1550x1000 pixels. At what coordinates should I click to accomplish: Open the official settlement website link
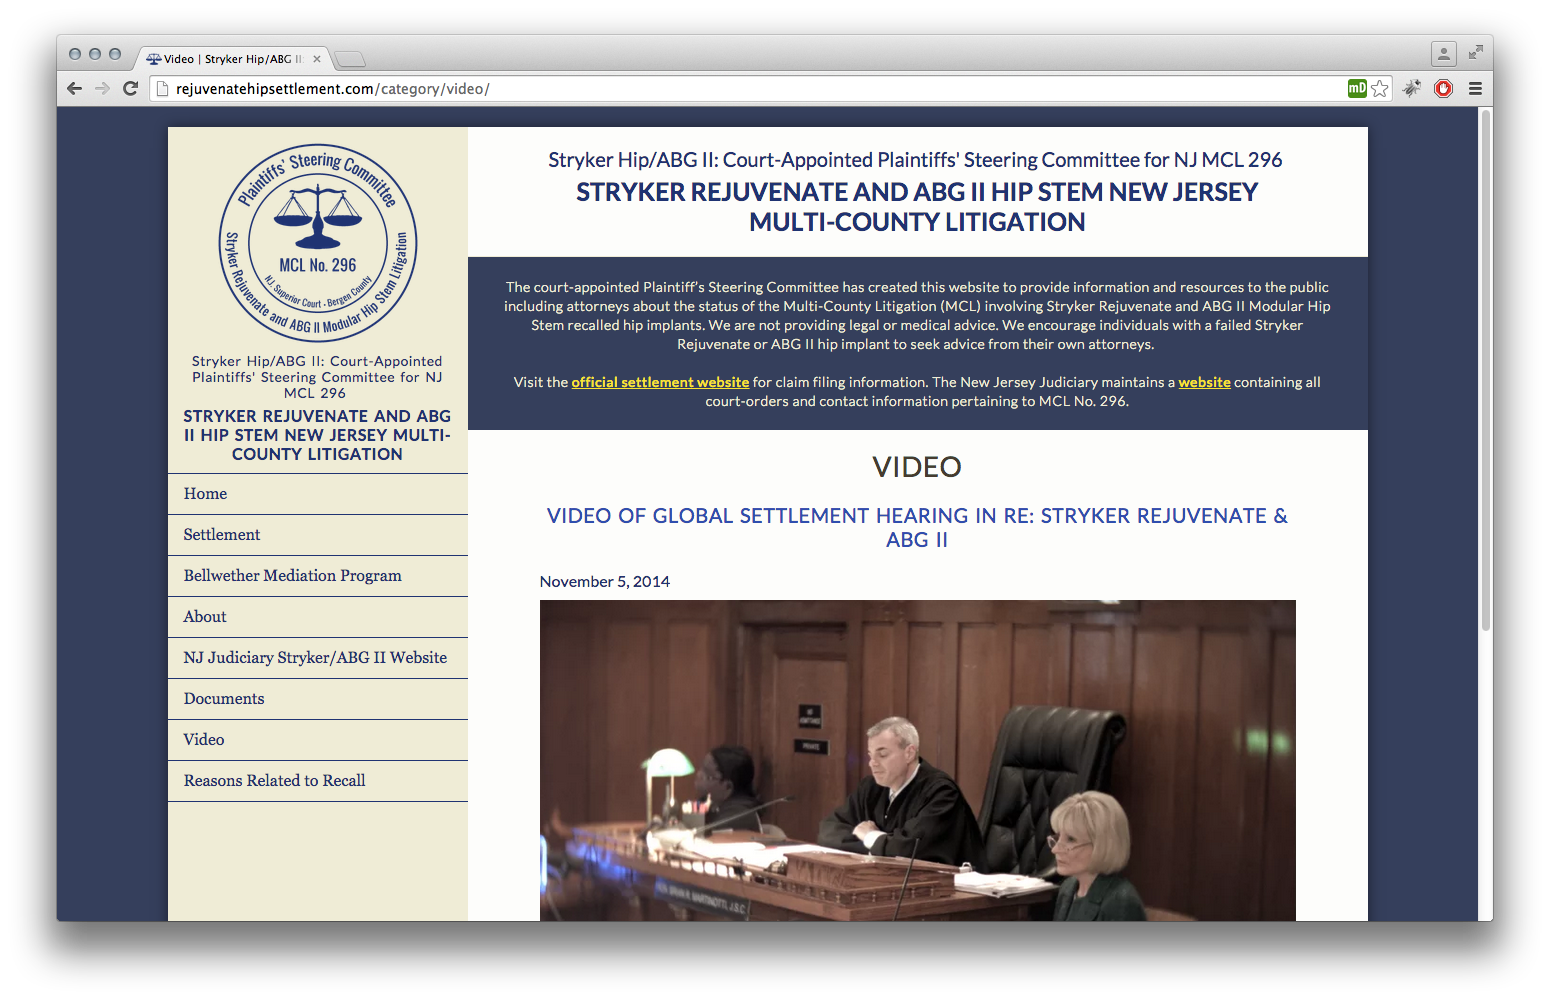[660, 382]
